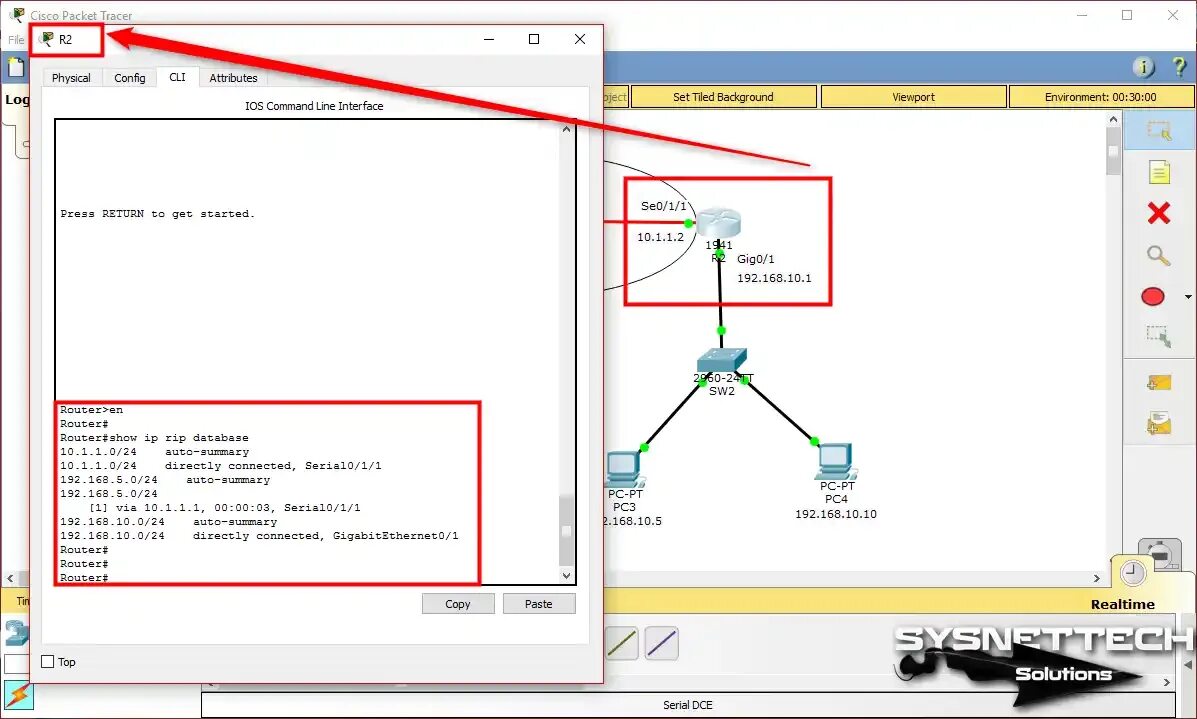
Task: Click the Realtime clock icon
Action: [x=1133, y=573]
